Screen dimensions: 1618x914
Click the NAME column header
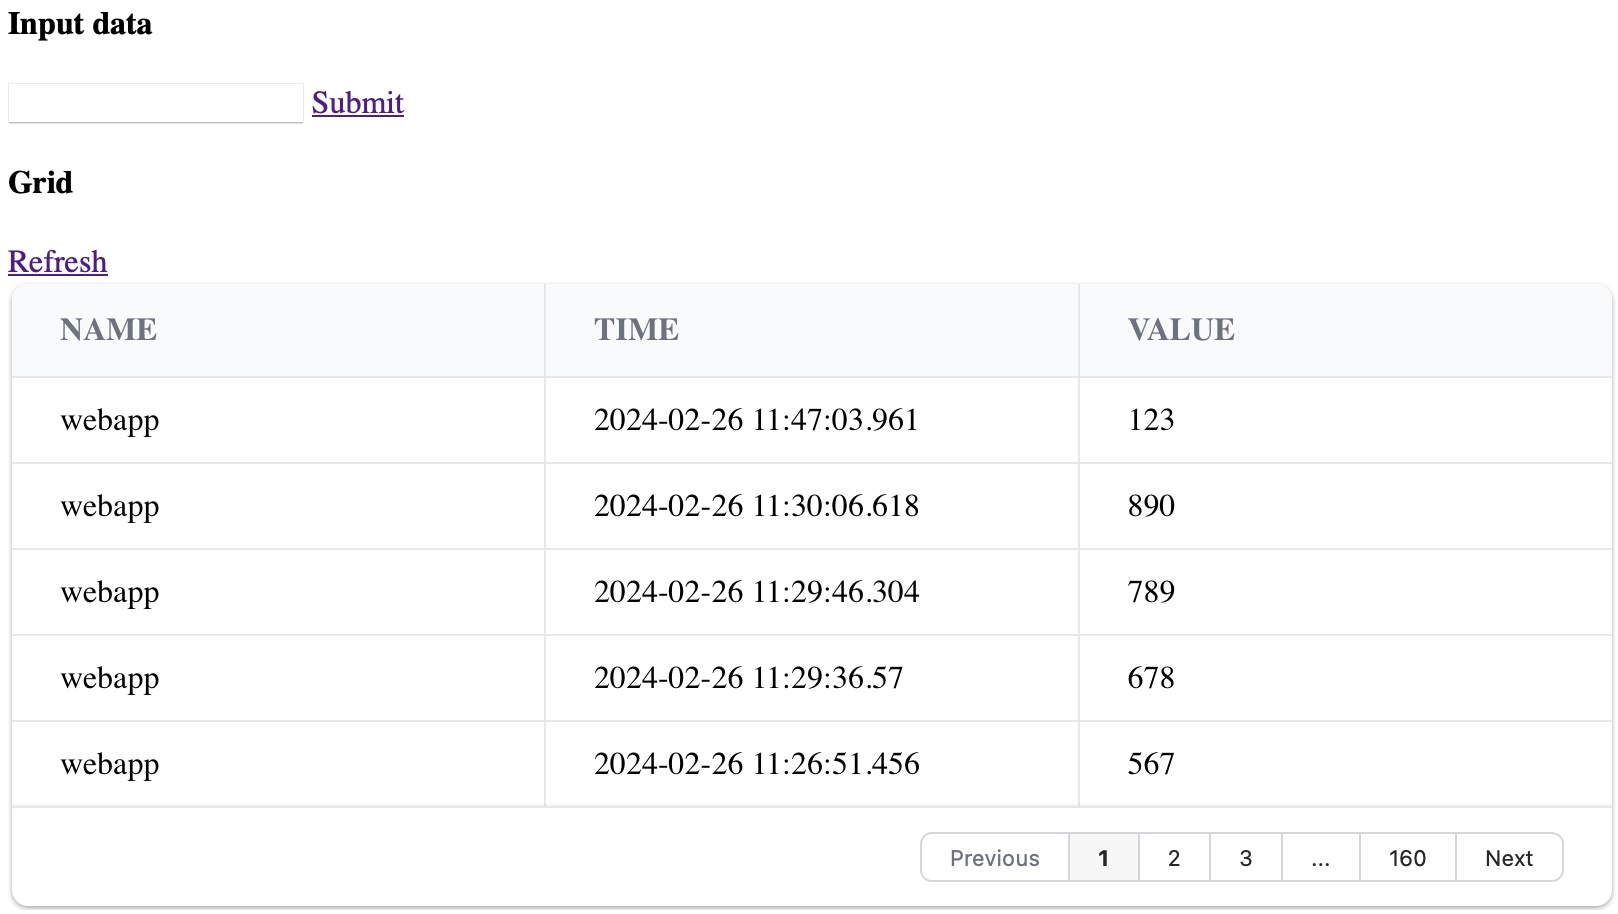pyautogui.click(x=108, y=330)
